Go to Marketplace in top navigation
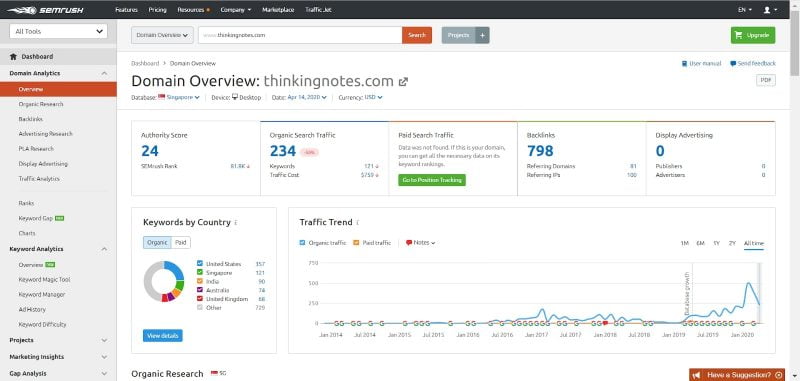Screen dimensions: 800x381 tap(278, 10)
